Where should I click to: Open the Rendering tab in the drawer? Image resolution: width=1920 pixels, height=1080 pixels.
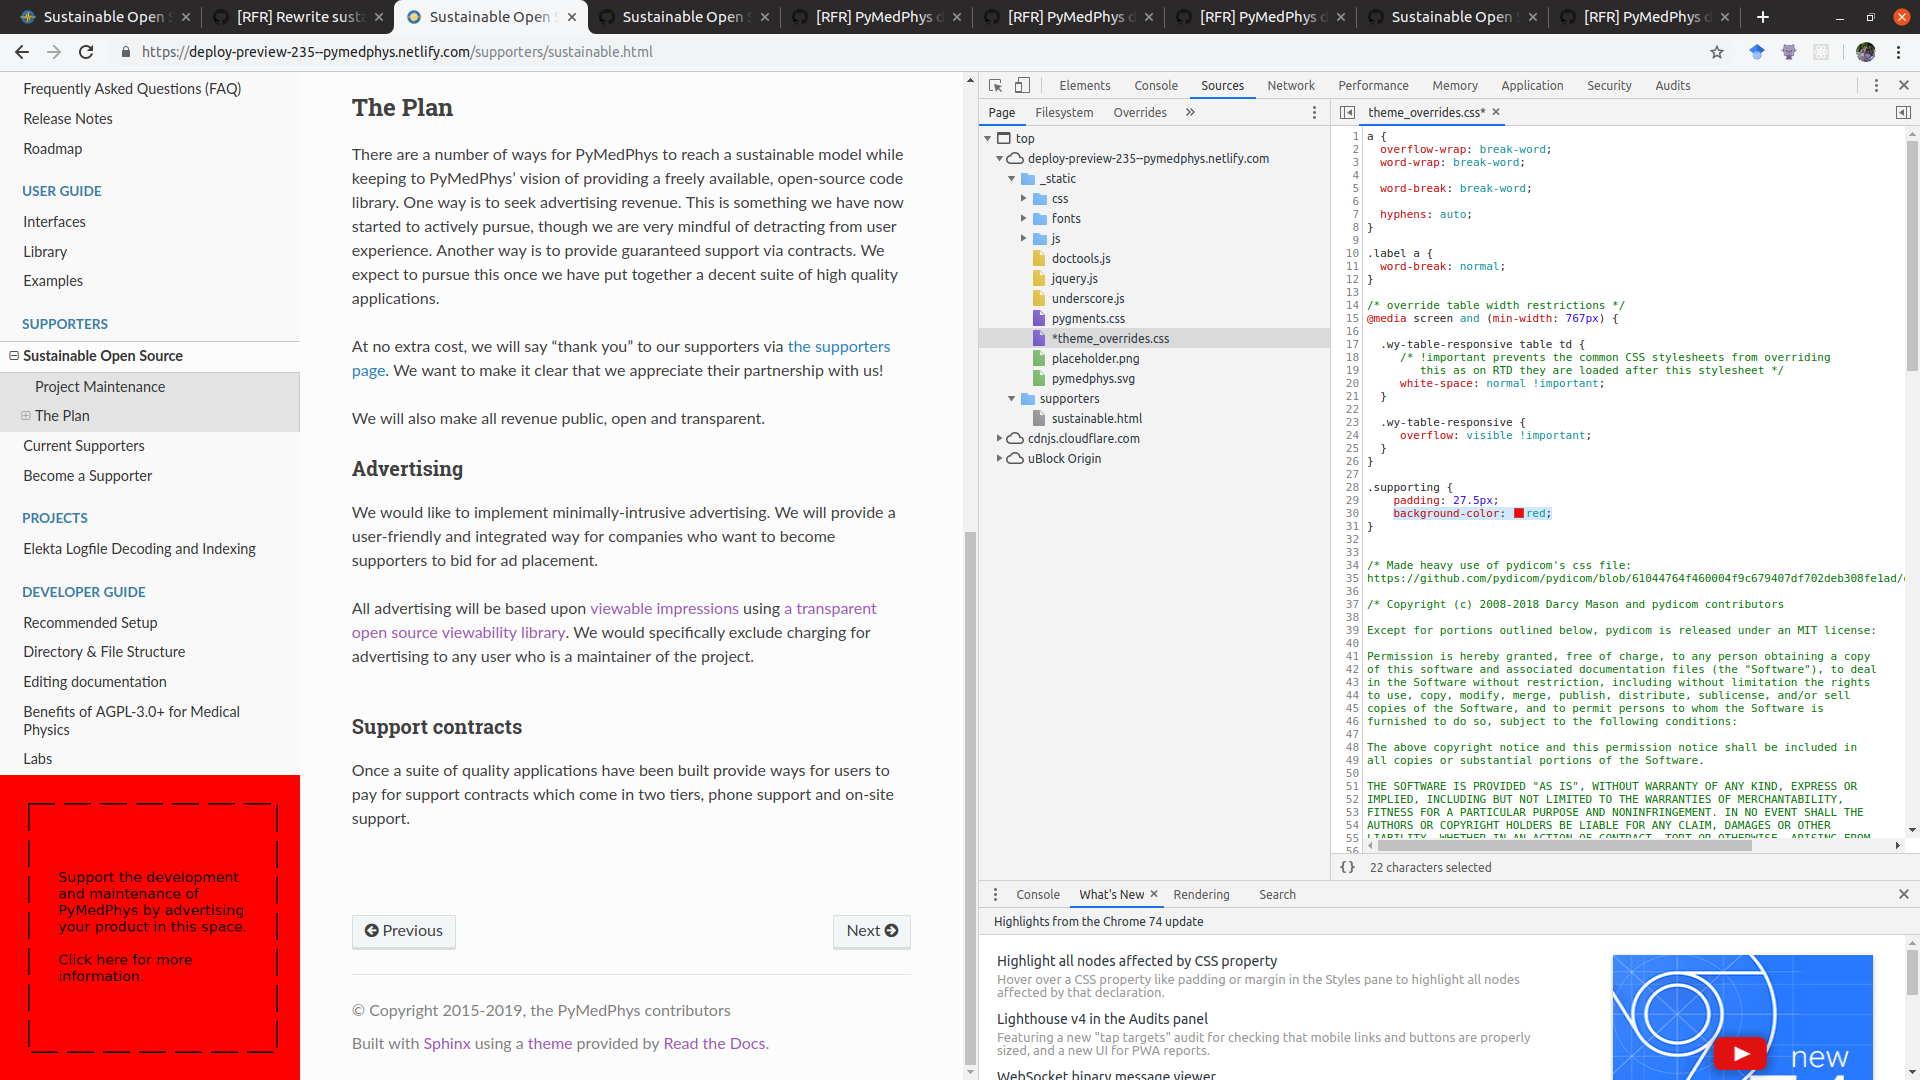1202,894
